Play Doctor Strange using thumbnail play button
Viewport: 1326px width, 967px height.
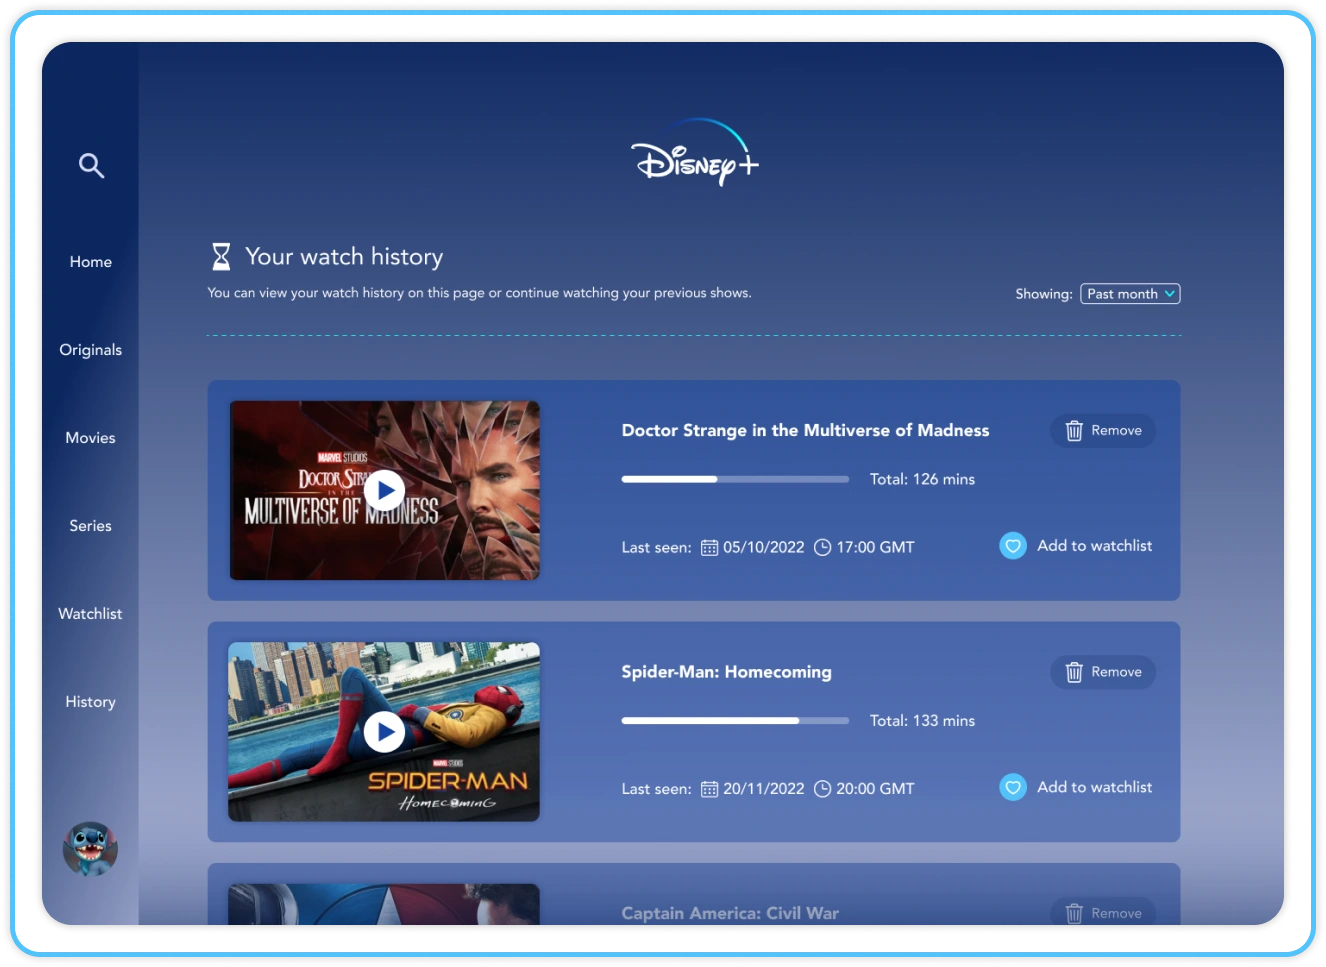point(384,491)
